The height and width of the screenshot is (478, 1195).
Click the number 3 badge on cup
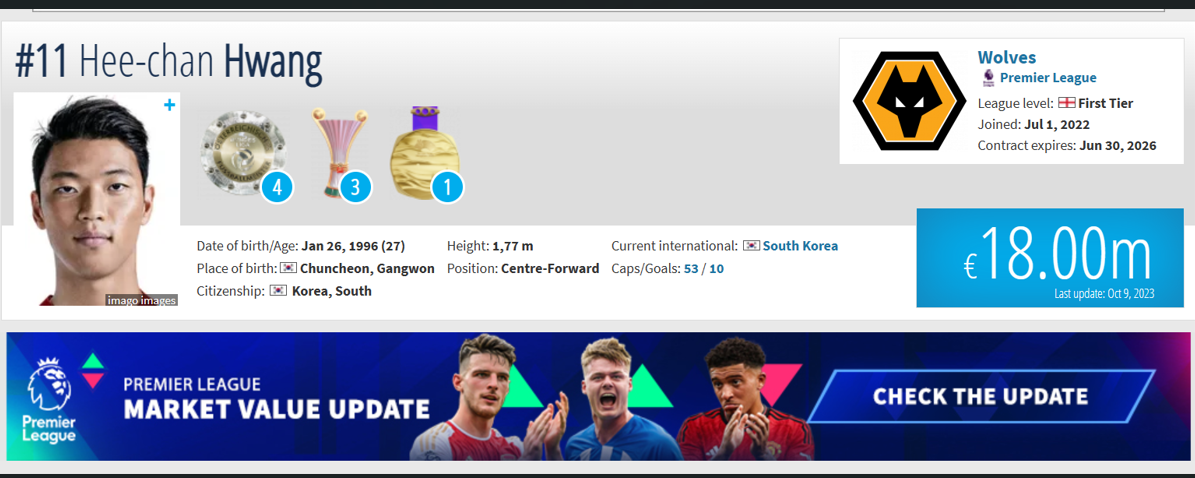pos(355,188)
